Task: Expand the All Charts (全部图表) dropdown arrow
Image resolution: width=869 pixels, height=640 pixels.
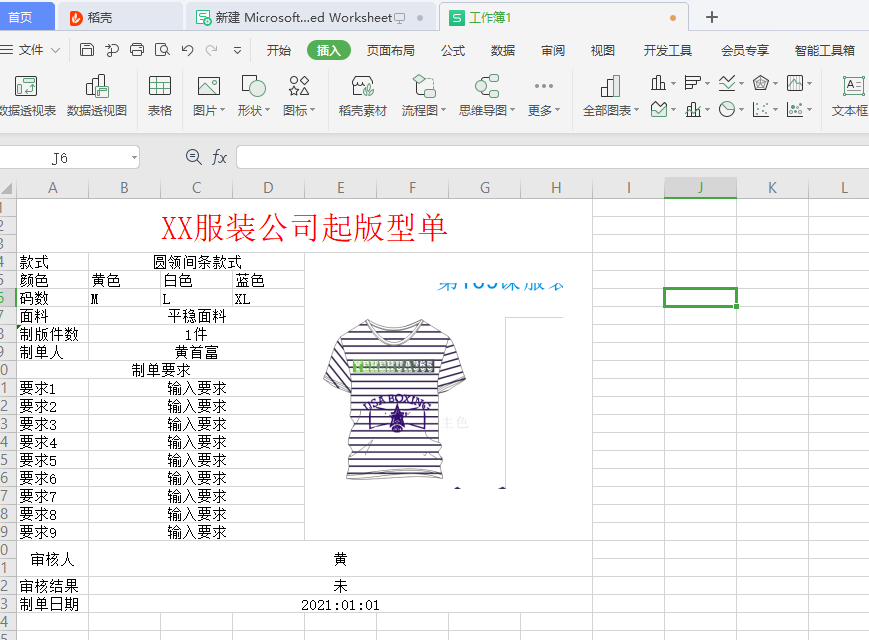Action: point(636,110)
